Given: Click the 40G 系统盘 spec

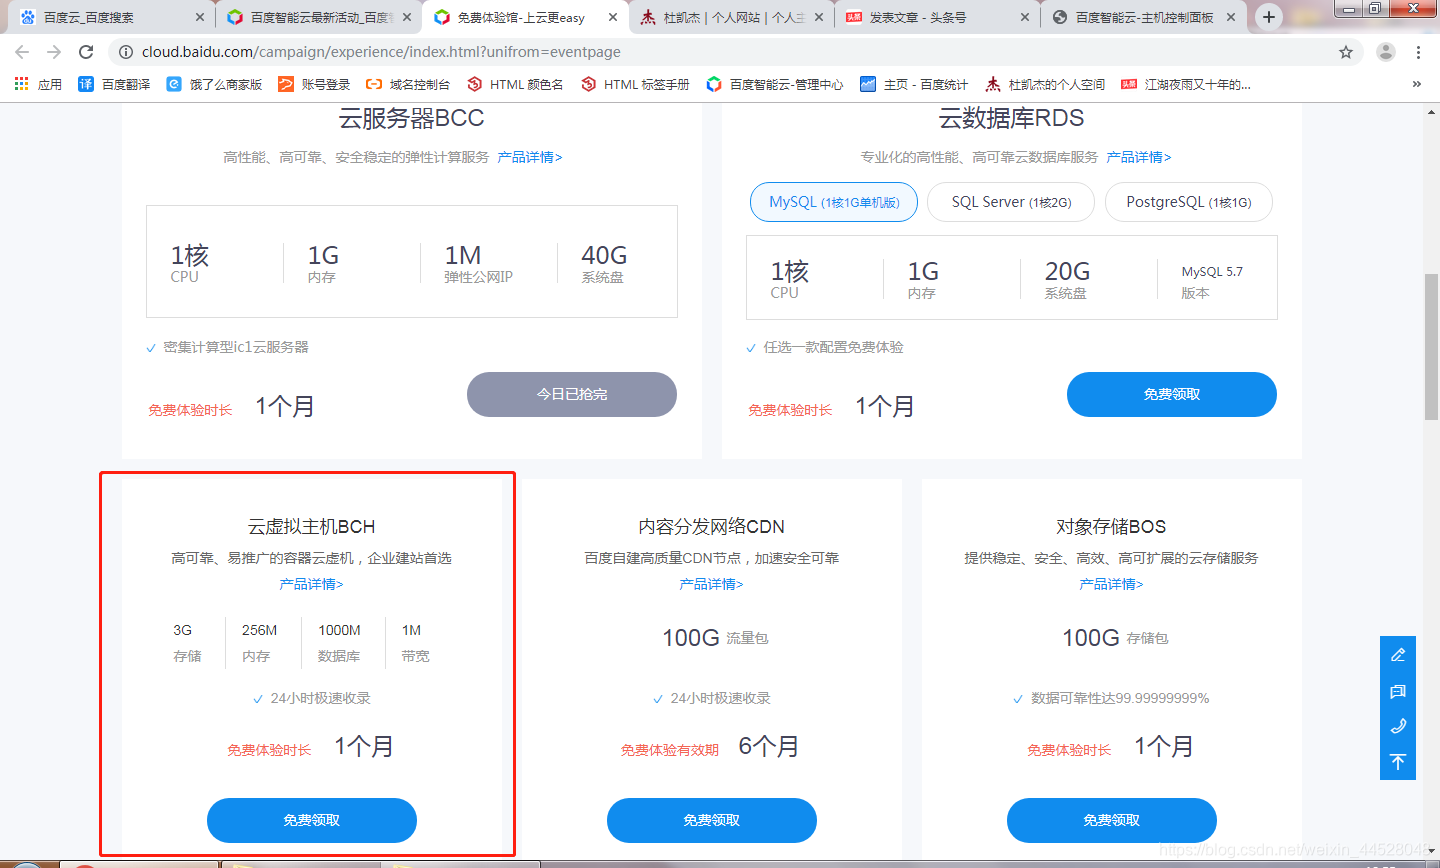Looking at the screenshot, I should [x=604, y=264].
